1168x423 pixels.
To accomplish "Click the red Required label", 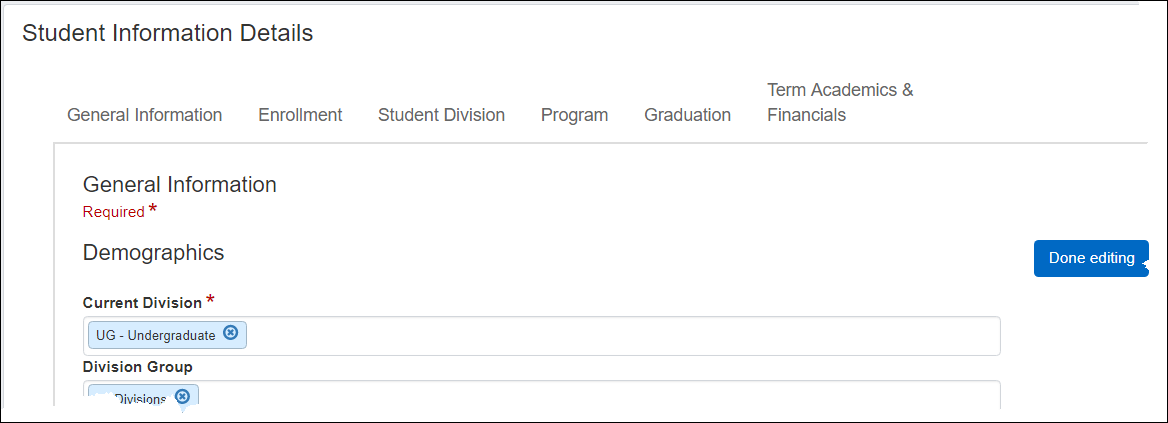I will point(113,212).
